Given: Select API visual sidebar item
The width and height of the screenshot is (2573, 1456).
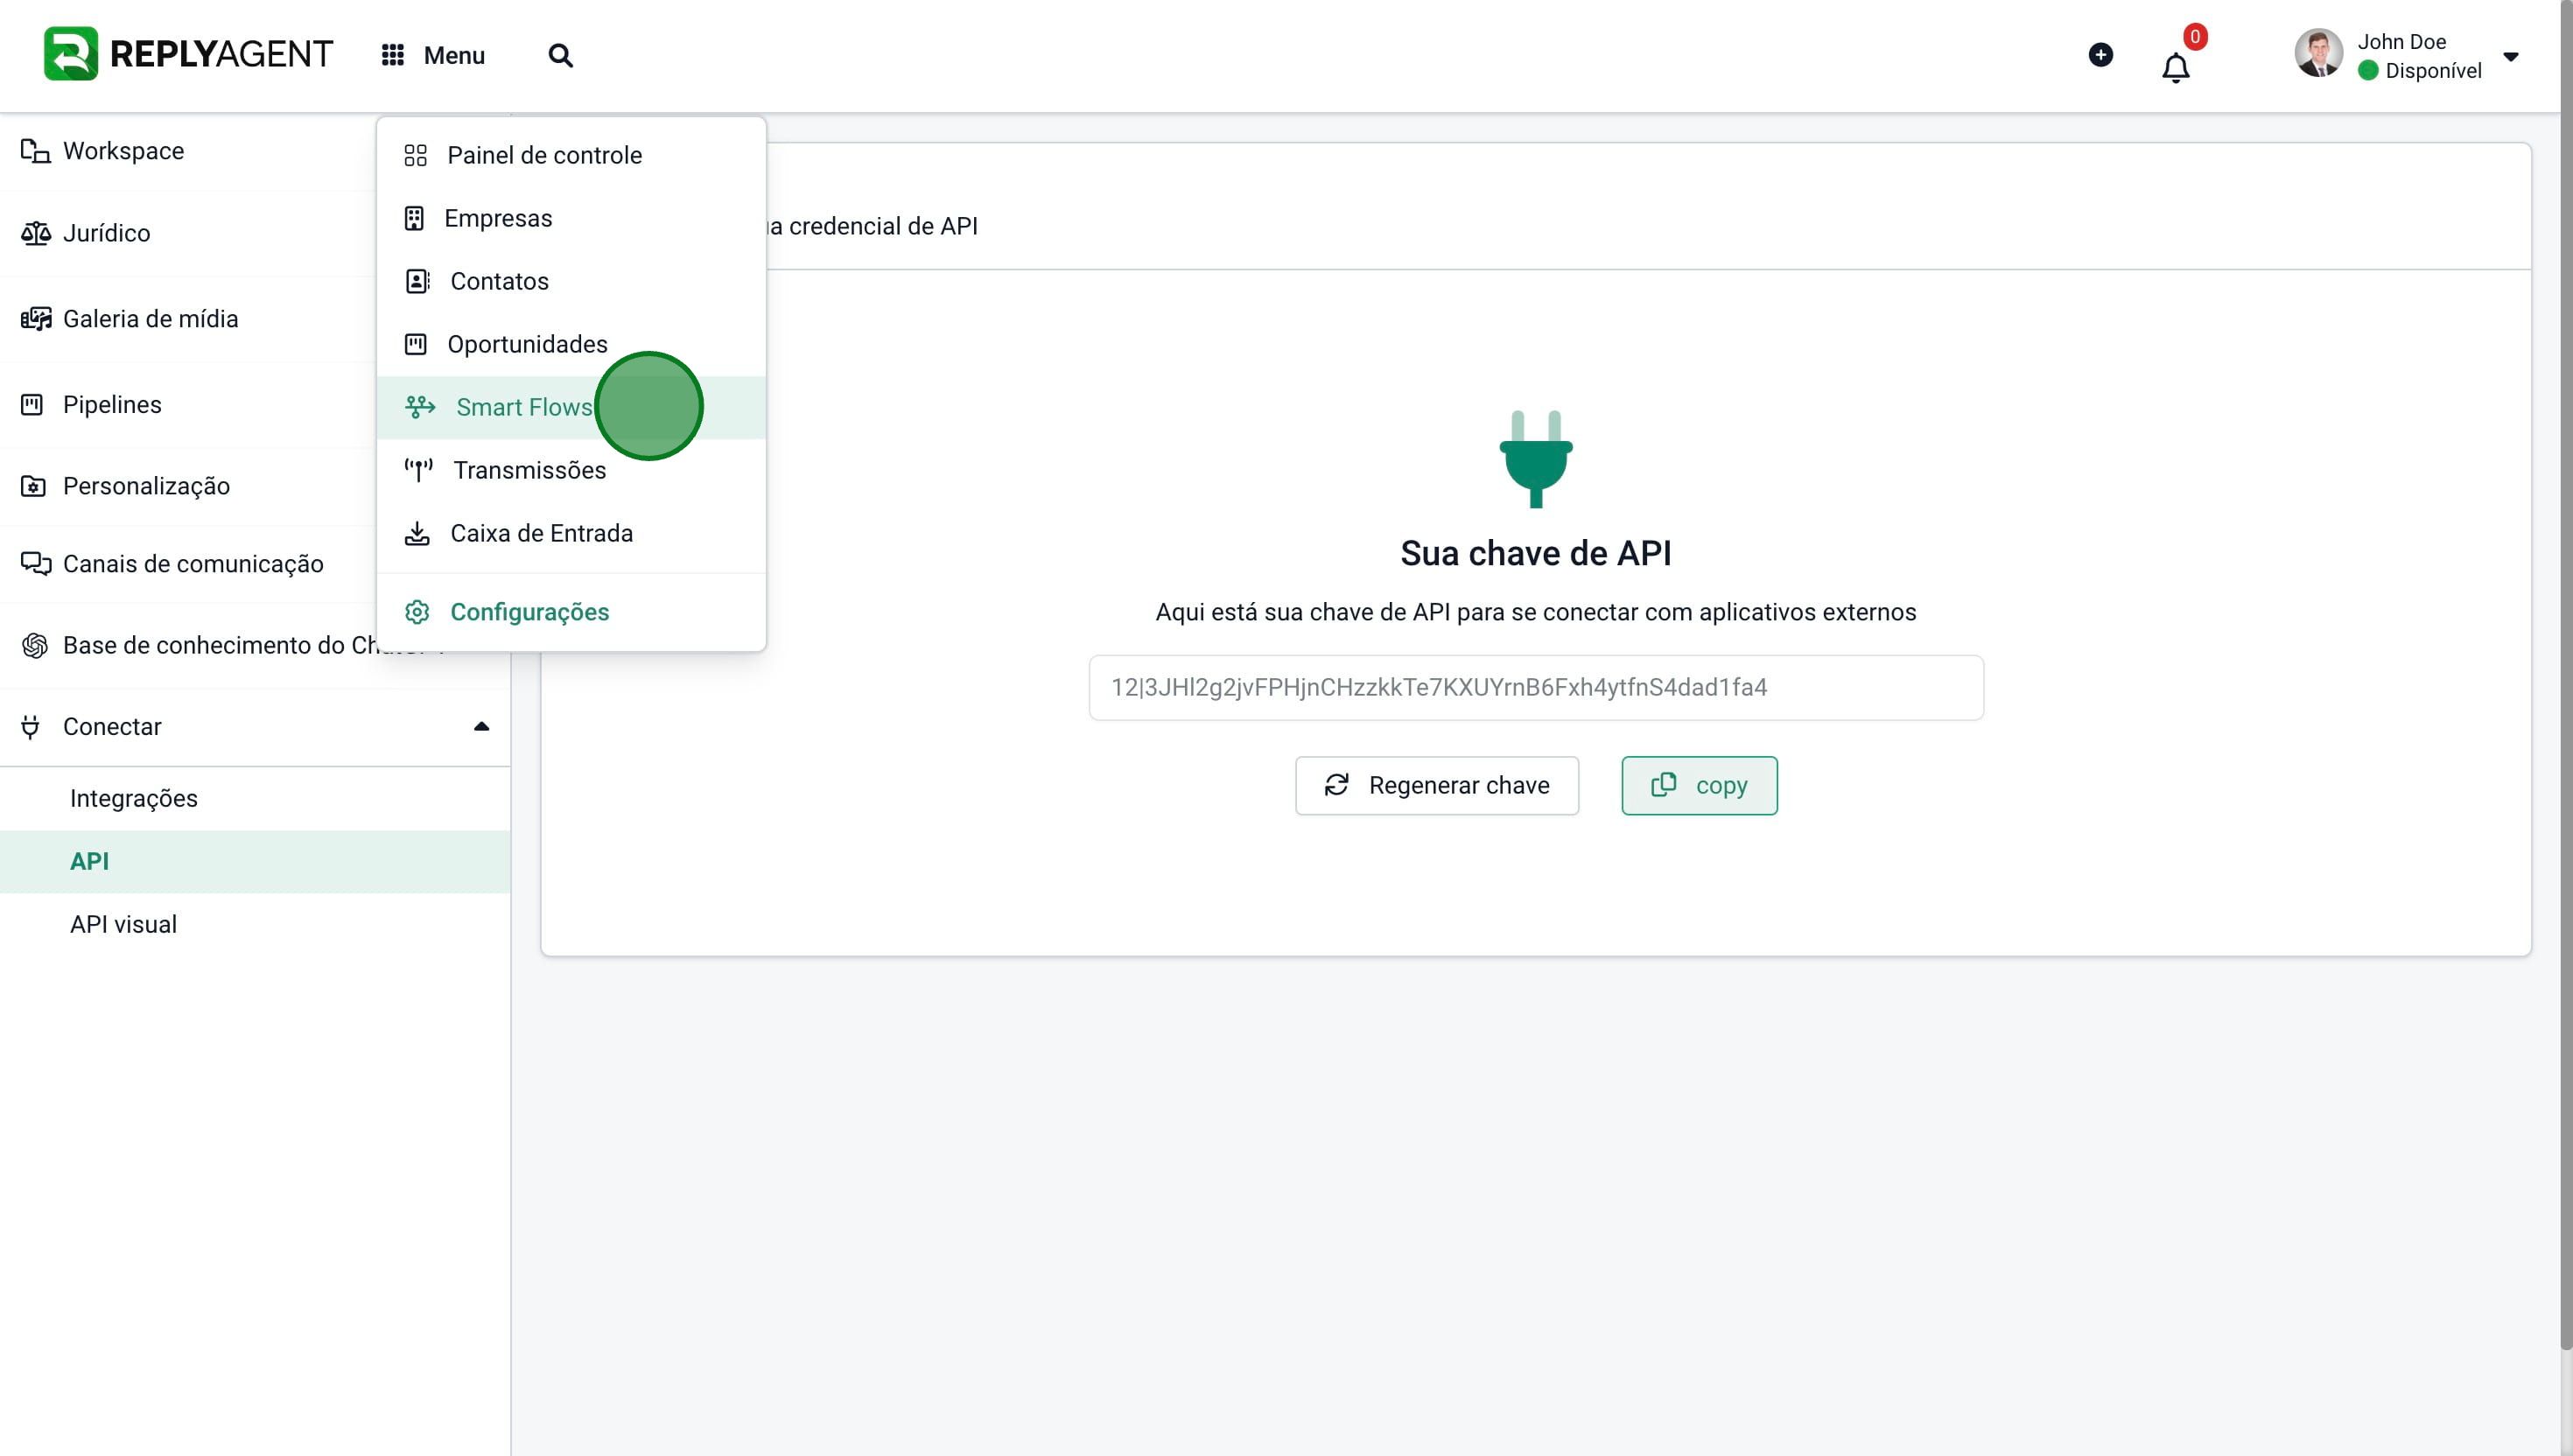Looking at the screenshot, I should (255, 924).
